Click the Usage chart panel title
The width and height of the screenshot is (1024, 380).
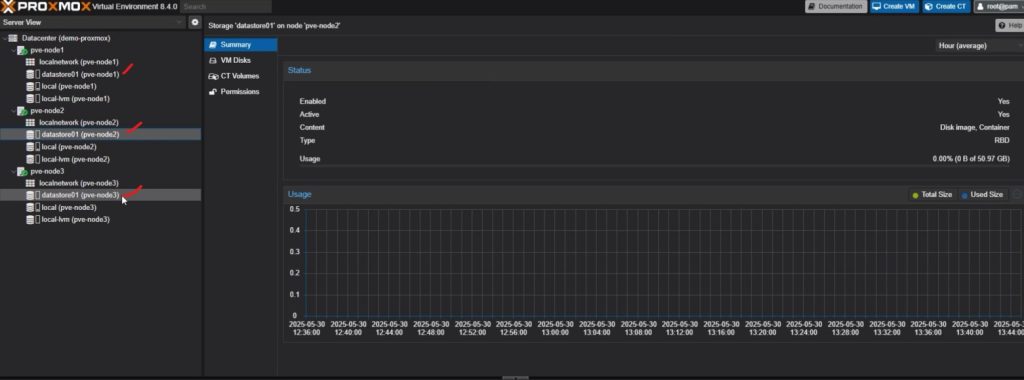(x=300, y=195)
